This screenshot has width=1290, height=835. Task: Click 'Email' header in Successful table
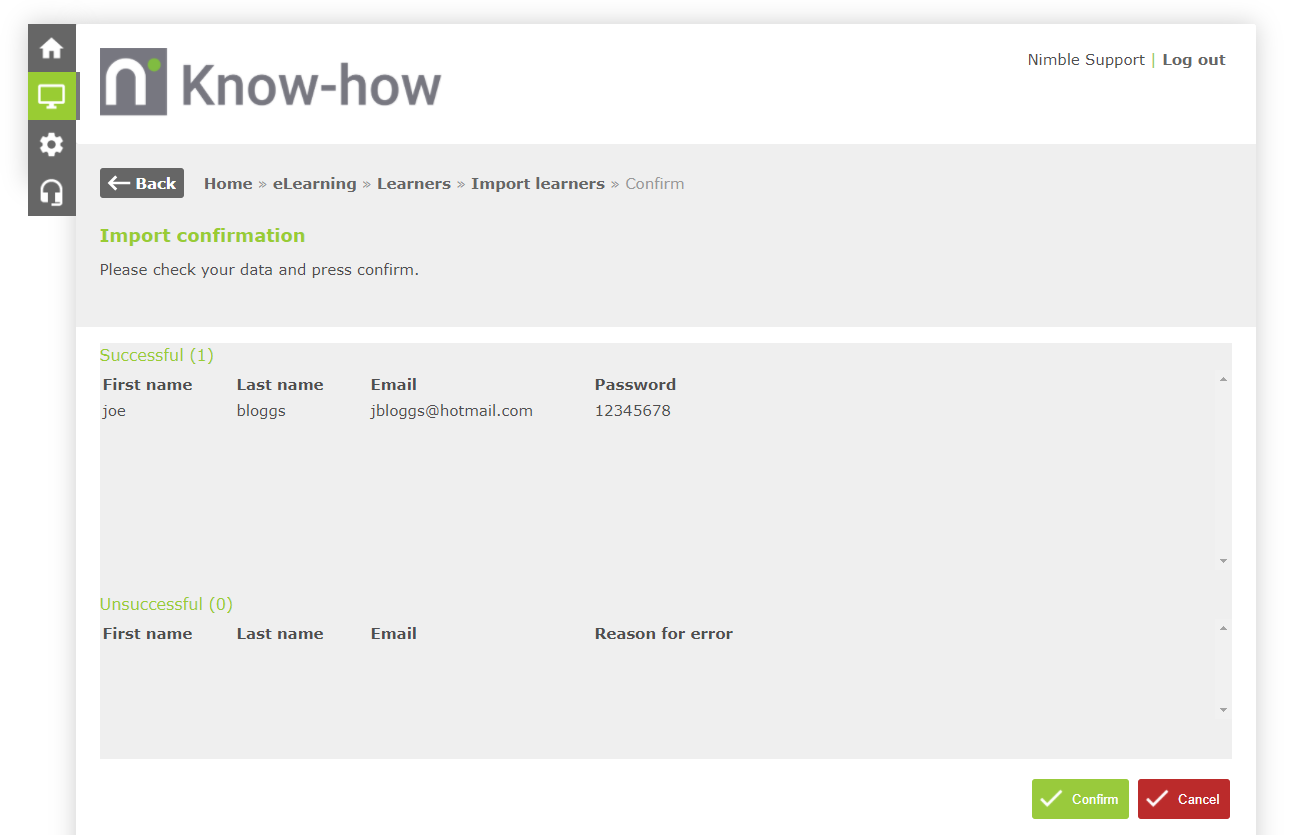[394, 385]
